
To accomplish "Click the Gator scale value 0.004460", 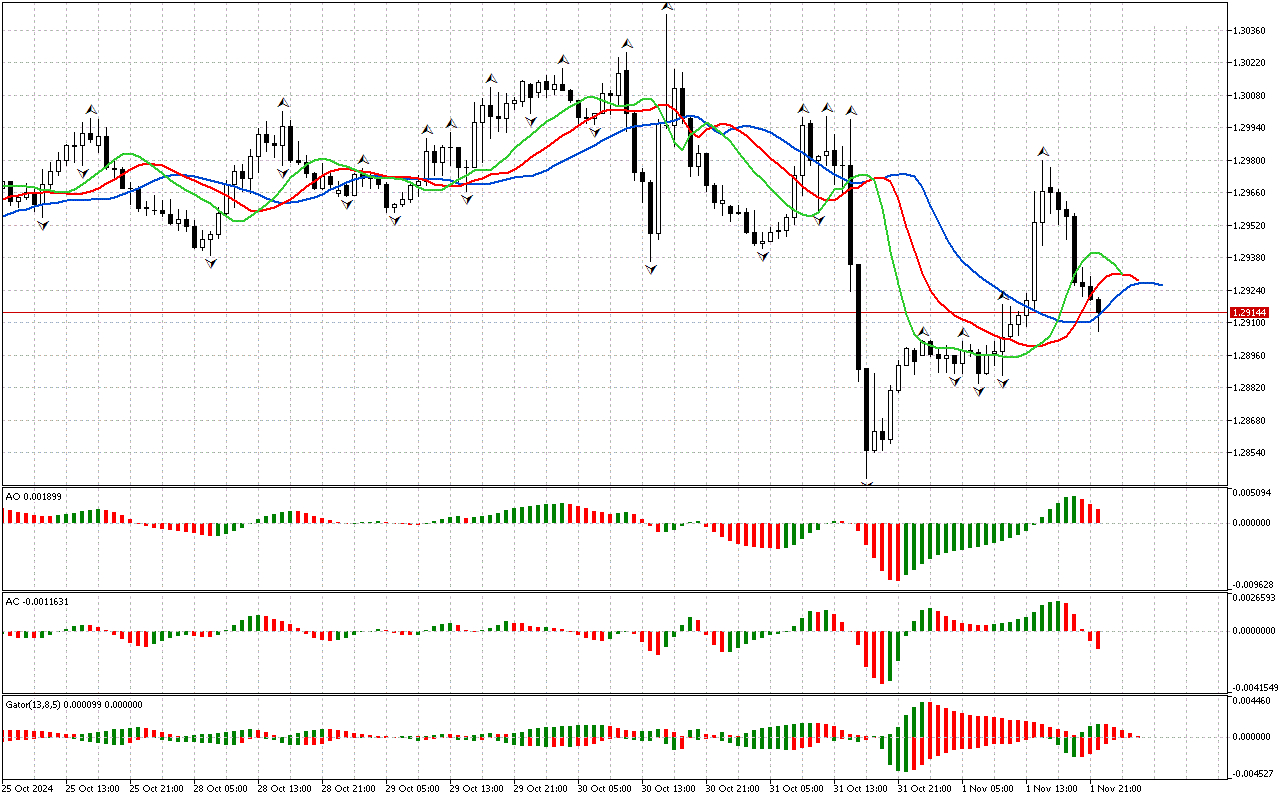I will (1251, 702).
